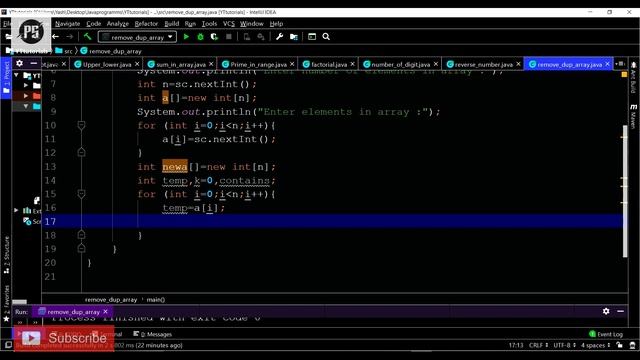The width and height of the screenshot is (640, 360).
Task: Open Project panel gear options
Action: (19, 63)
